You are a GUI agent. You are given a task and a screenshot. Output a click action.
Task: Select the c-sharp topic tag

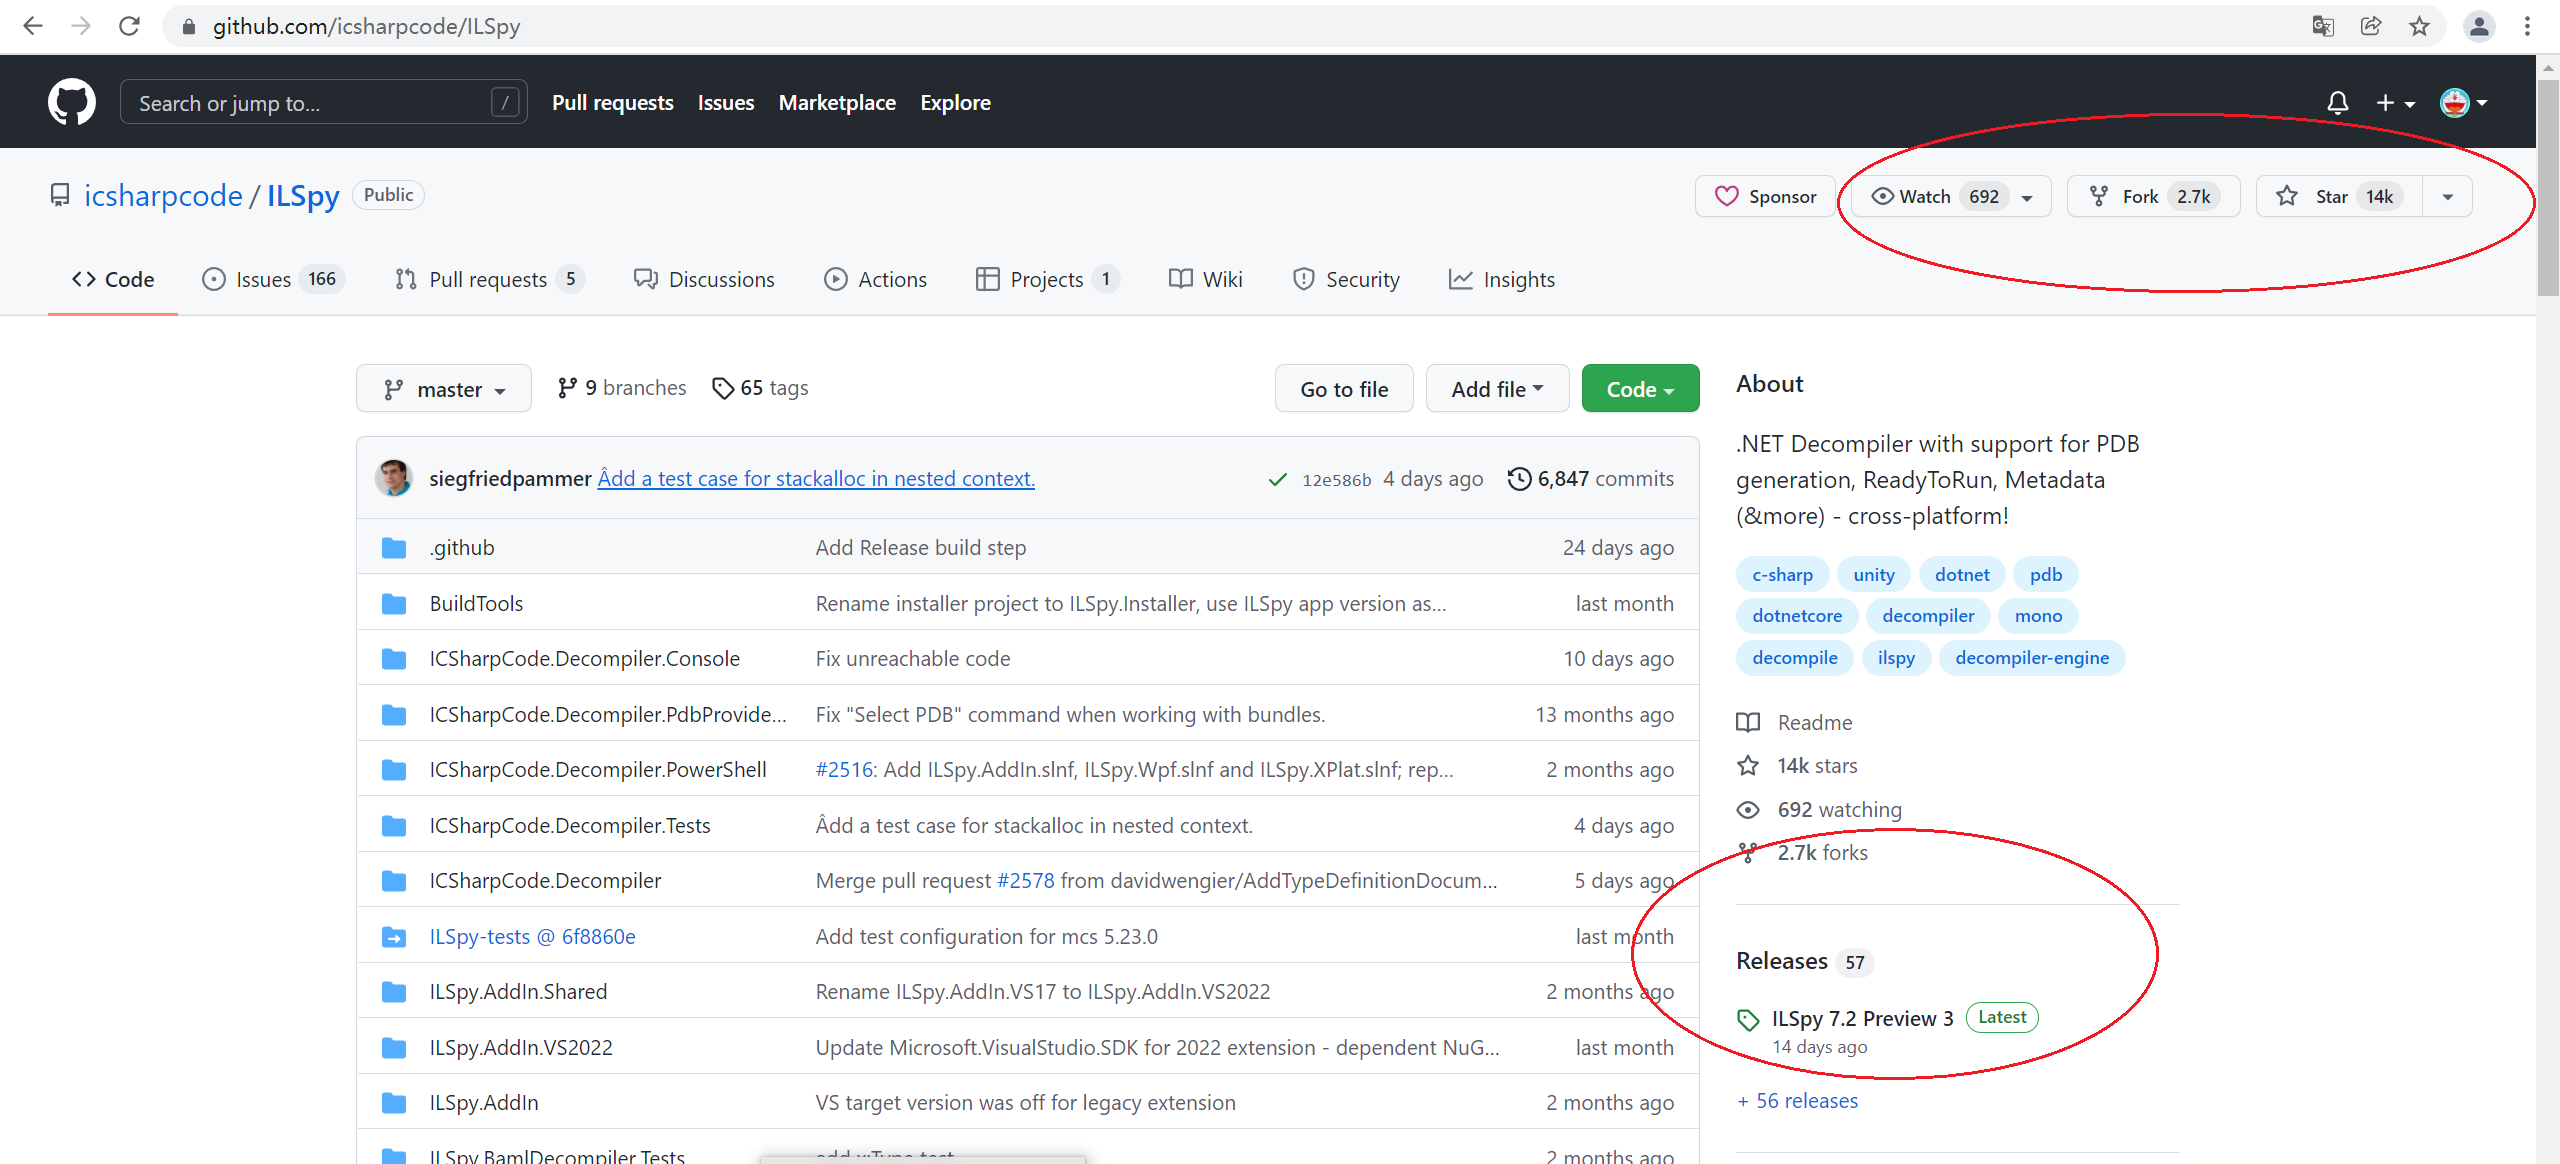(1782, 574)
